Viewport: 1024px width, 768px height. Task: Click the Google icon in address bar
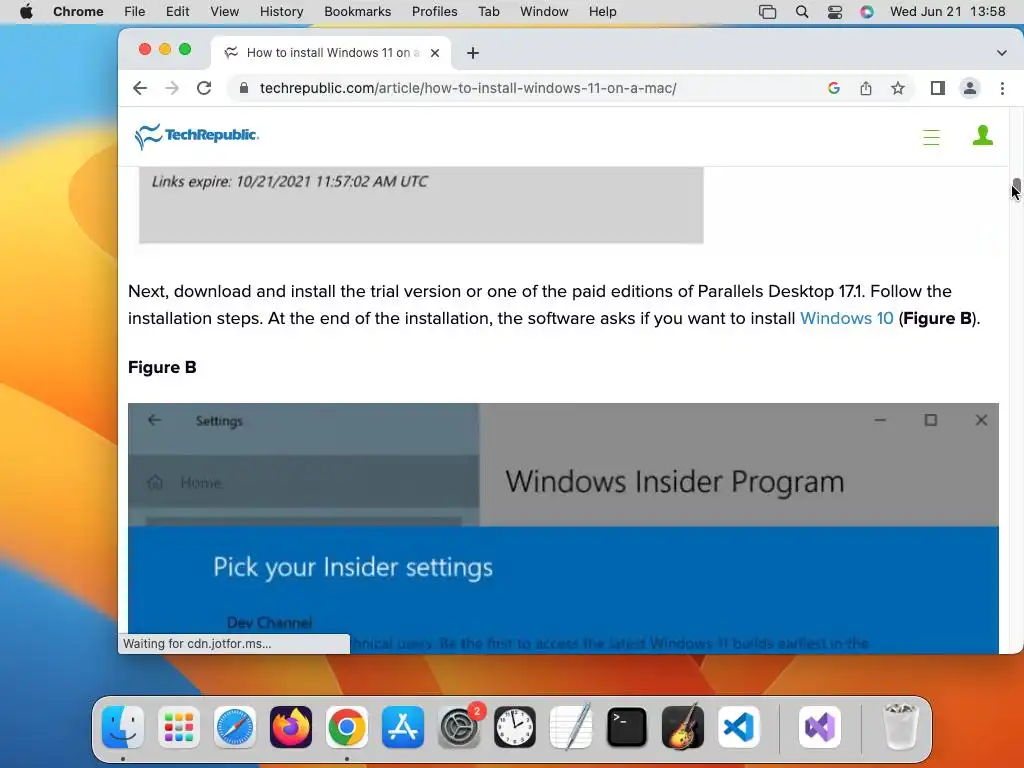tap(833, 88)
